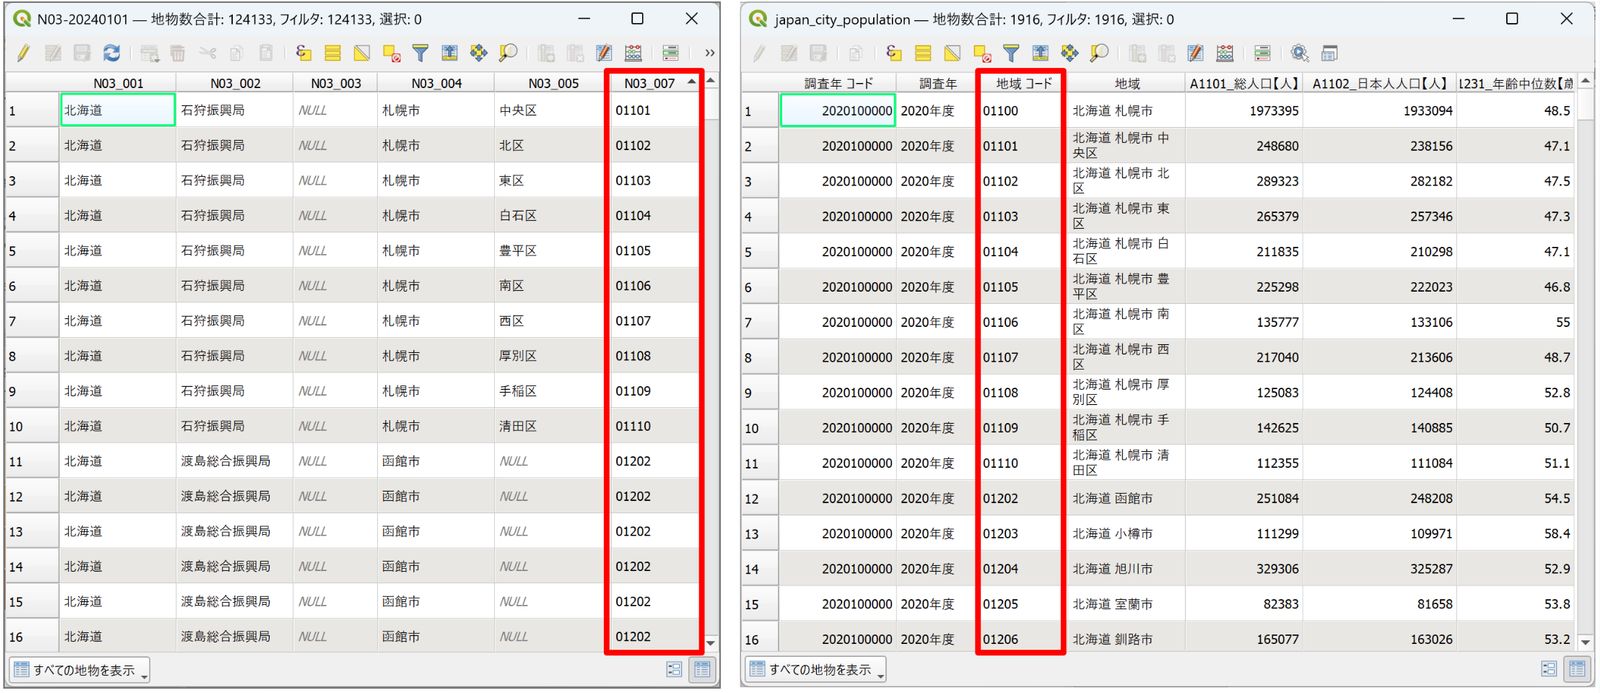Click the N03_001 column header
The height and width of the screenshot is (693, 1600).
(x=118, y=83)
